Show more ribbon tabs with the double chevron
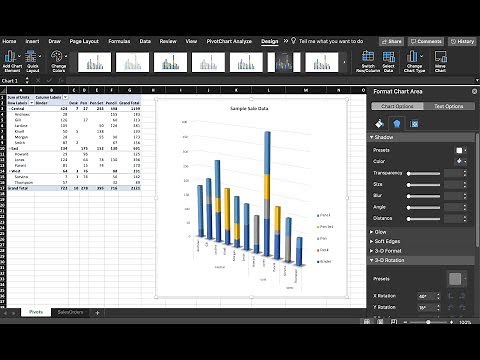The image size is (480, 360). pos(286,41)
